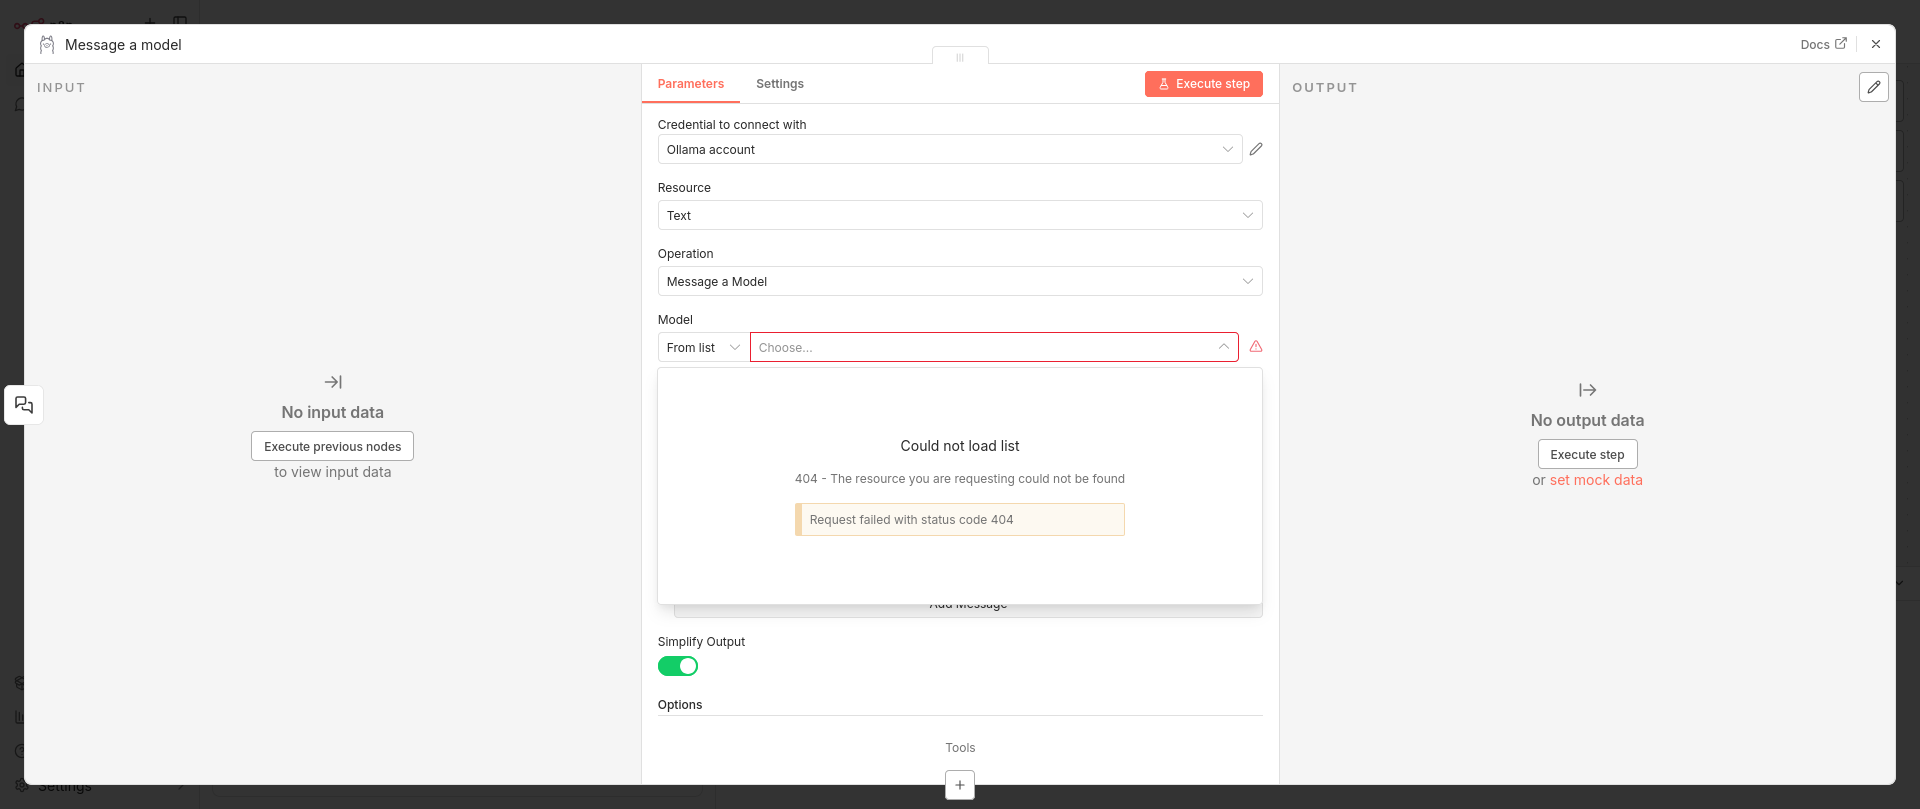The width and height of the screenshot is (1920, 809).
Task: Click the model field warning triangle icon
Action: (1256, 346)
